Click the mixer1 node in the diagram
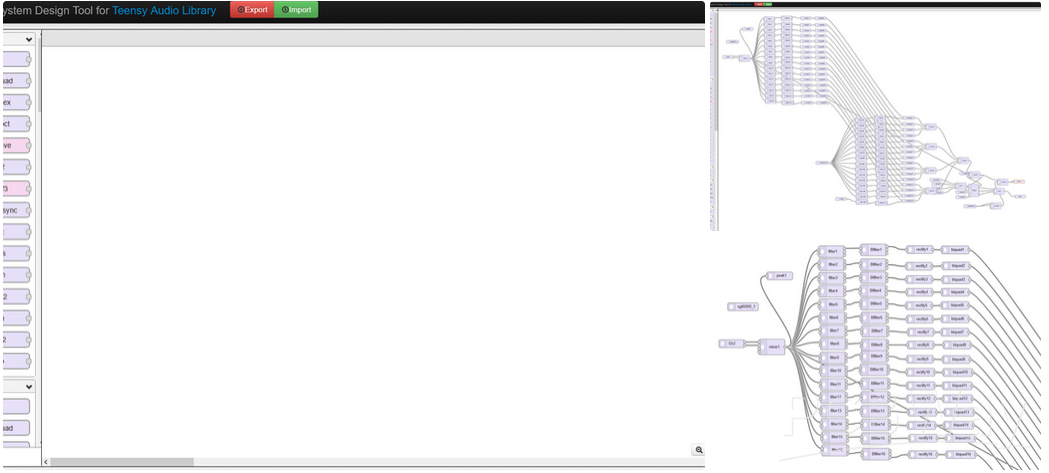The image size is (1049, 473). [x=771, y=347]
